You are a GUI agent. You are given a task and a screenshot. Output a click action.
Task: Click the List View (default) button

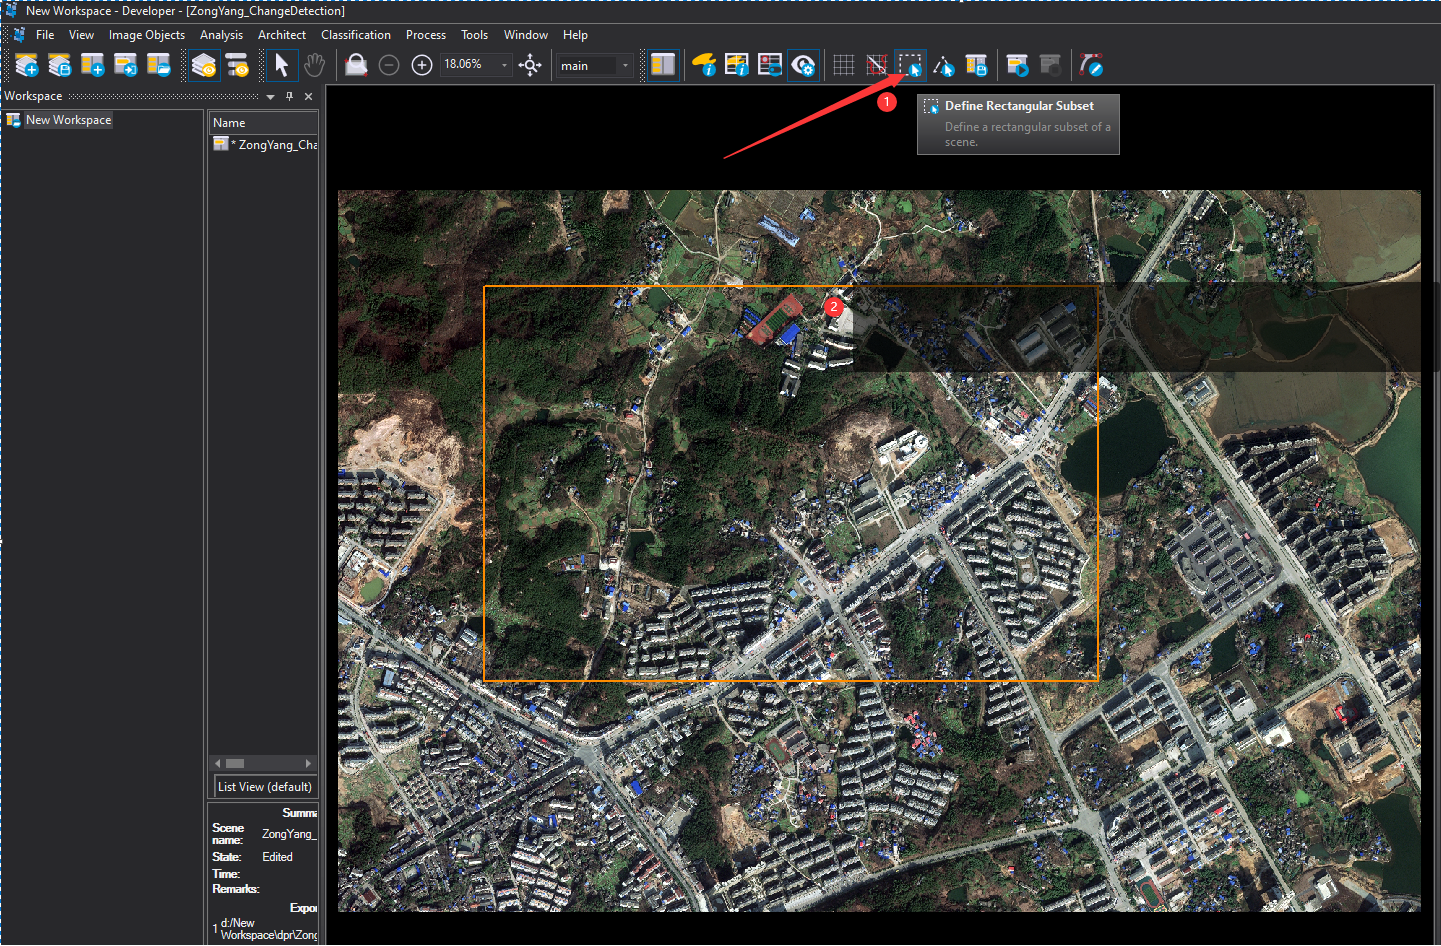coord(265,787)
